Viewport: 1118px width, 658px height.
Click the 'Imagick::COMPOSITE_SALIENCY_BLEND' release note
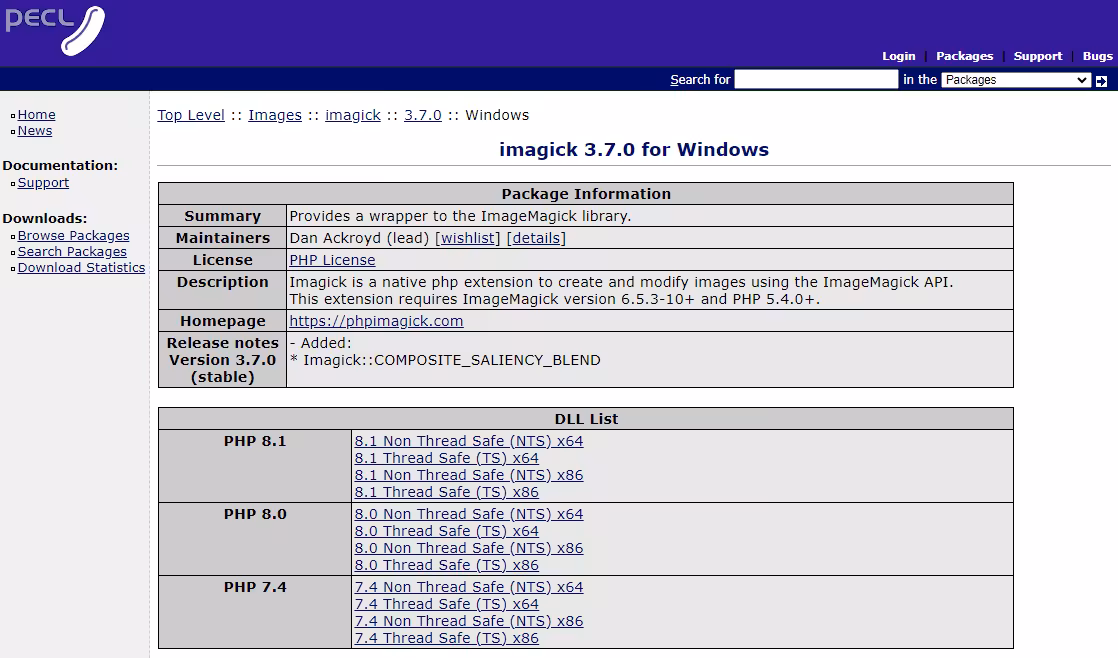pos(451,360)
